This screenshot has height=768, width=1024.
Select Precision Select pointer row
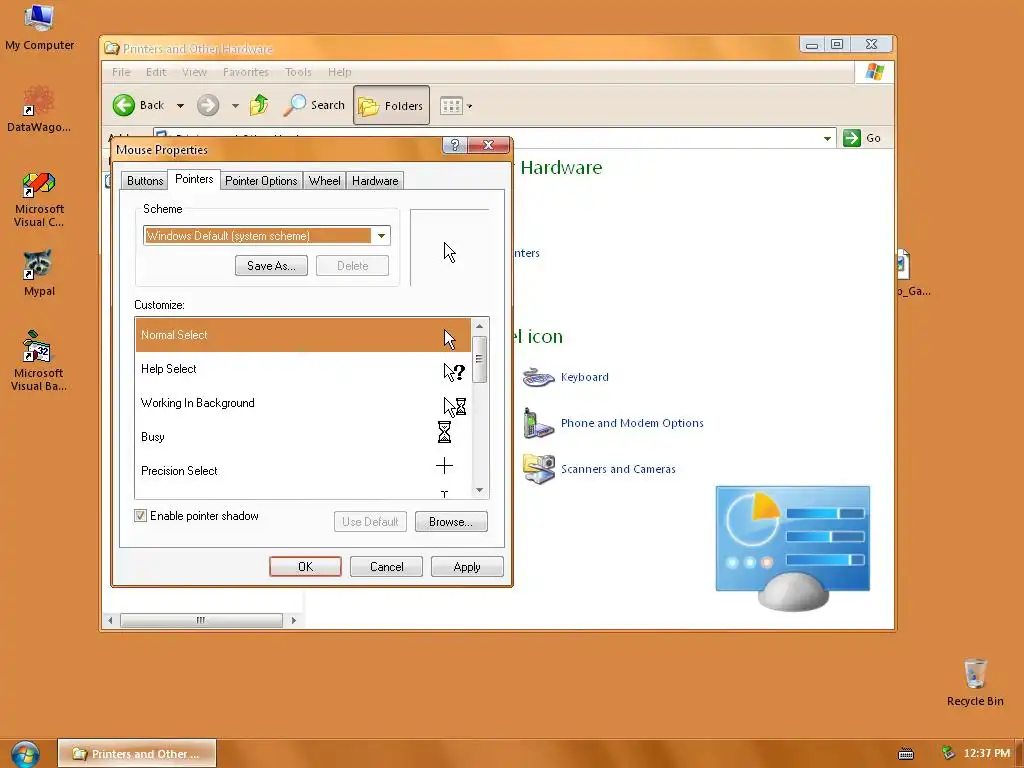coord(303,471)
